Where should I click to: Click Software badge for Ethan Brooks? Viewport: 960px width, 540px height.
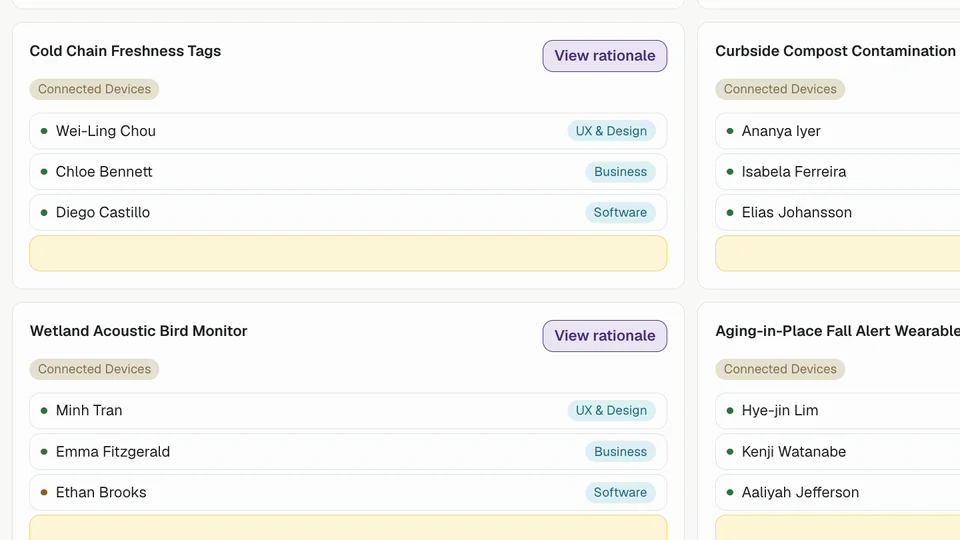(620, 492)
